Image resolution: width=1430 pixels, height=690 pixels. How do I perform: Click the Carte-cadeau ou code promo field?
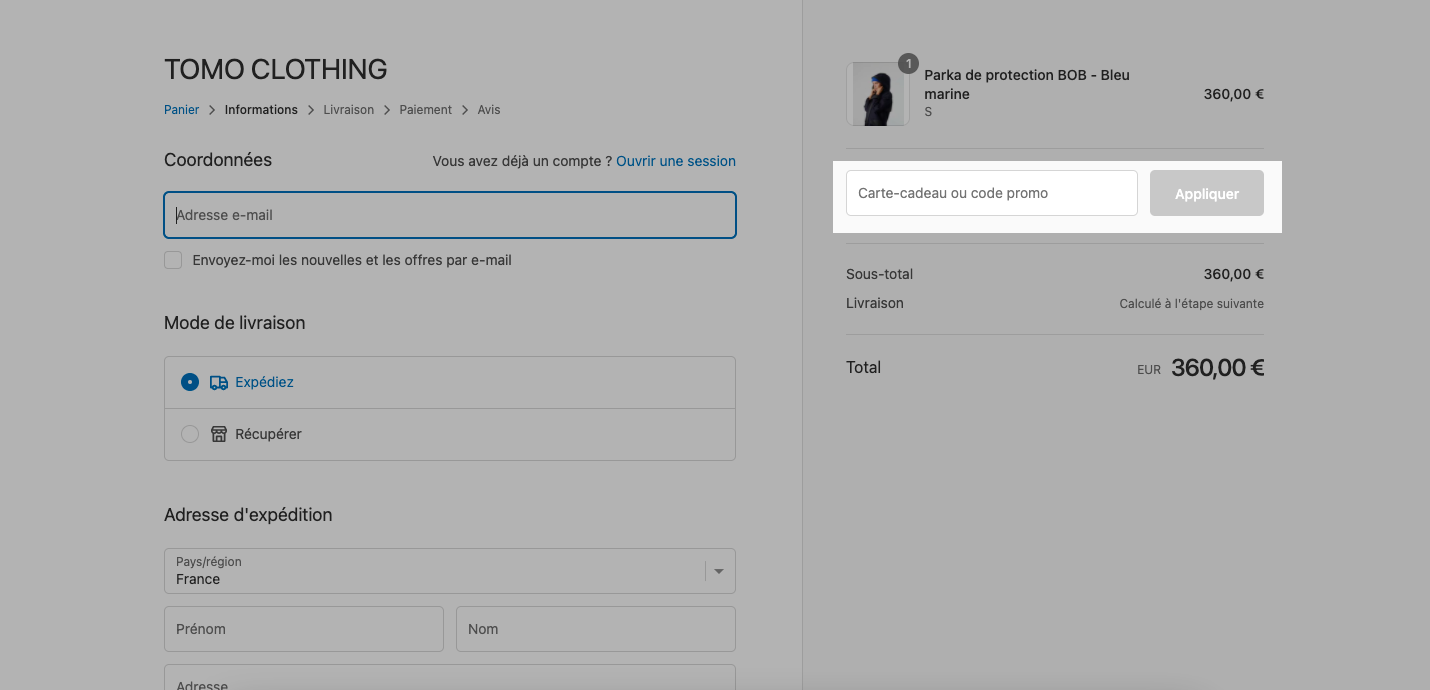click(992, 193)
